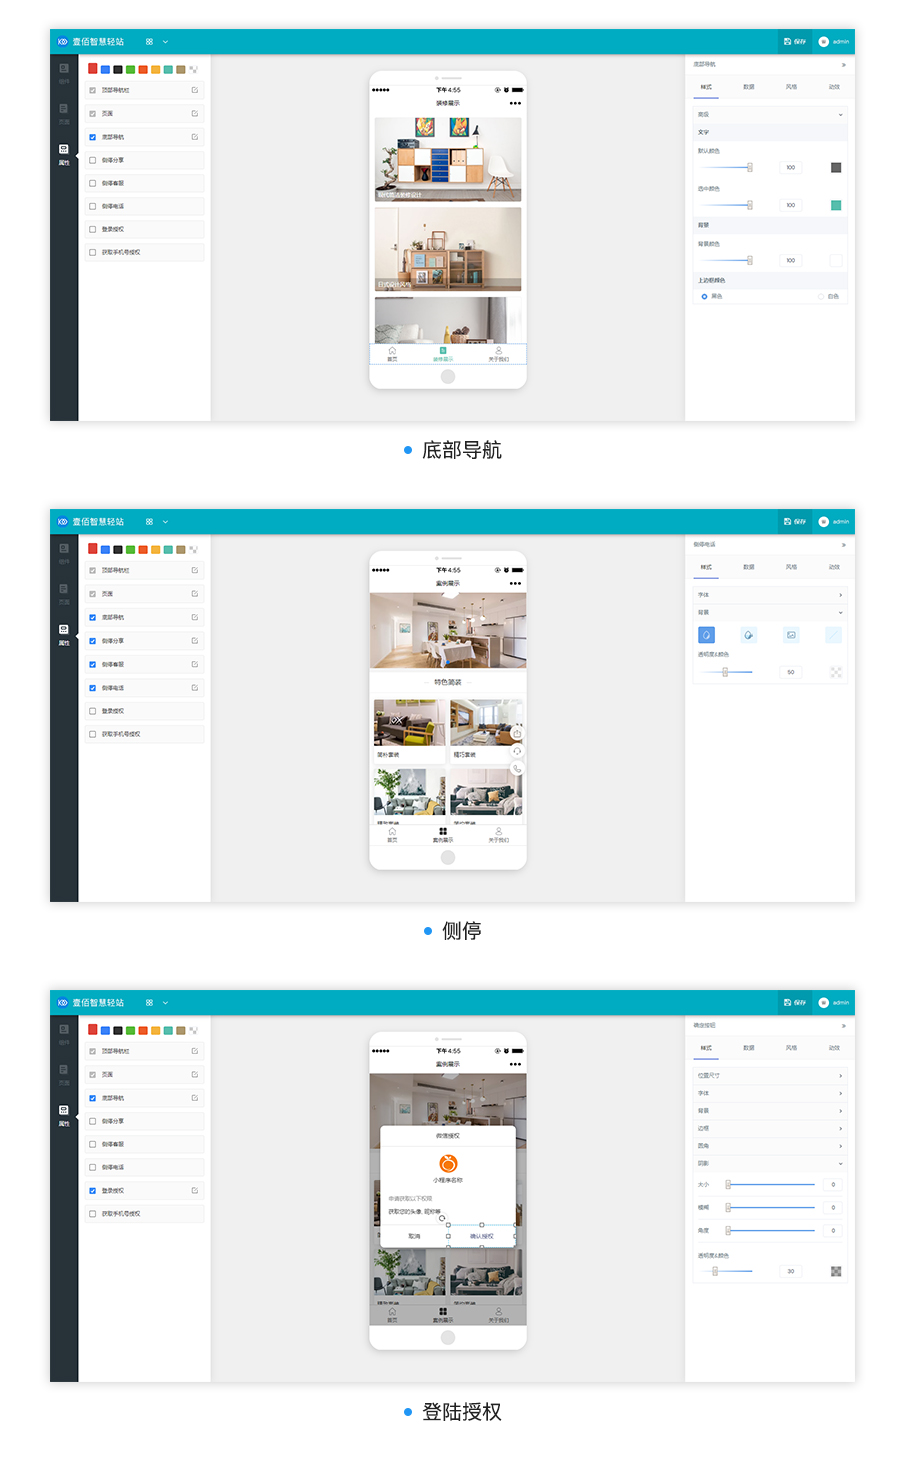Click the teal 选中颜色 color swatch
This screenshot has height=1472, width=905.
pos(836,205)
